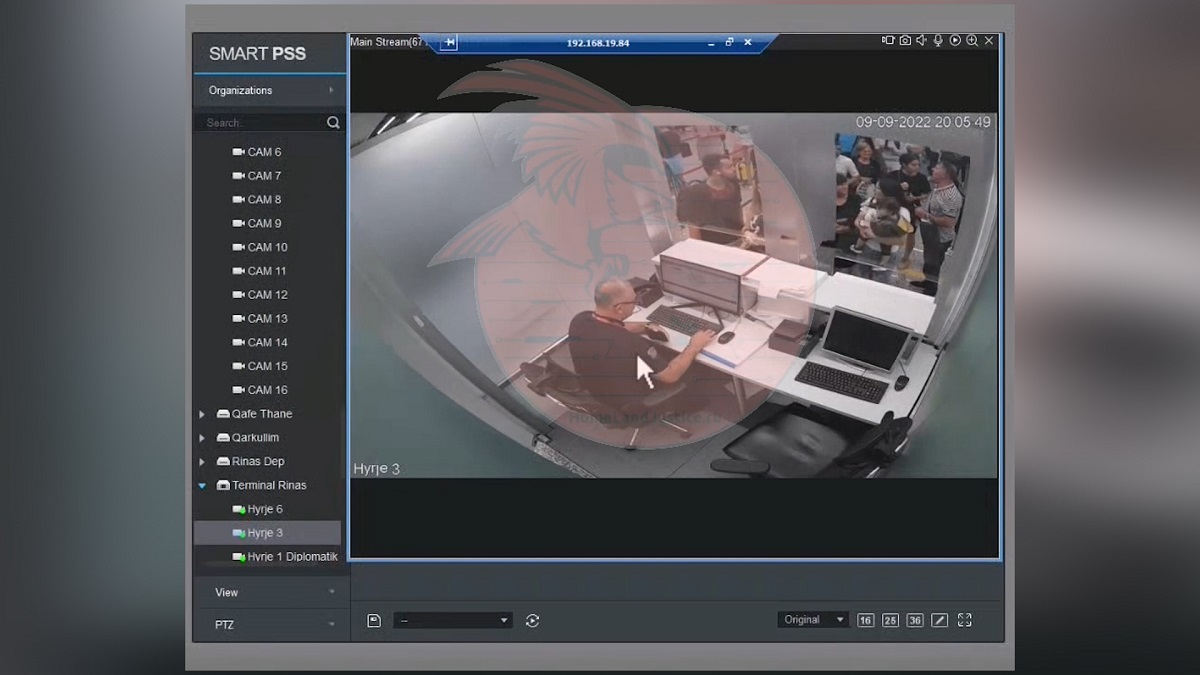
Task: Open the Original aspect ratio dropdown
Action: (x=813, y=620)
